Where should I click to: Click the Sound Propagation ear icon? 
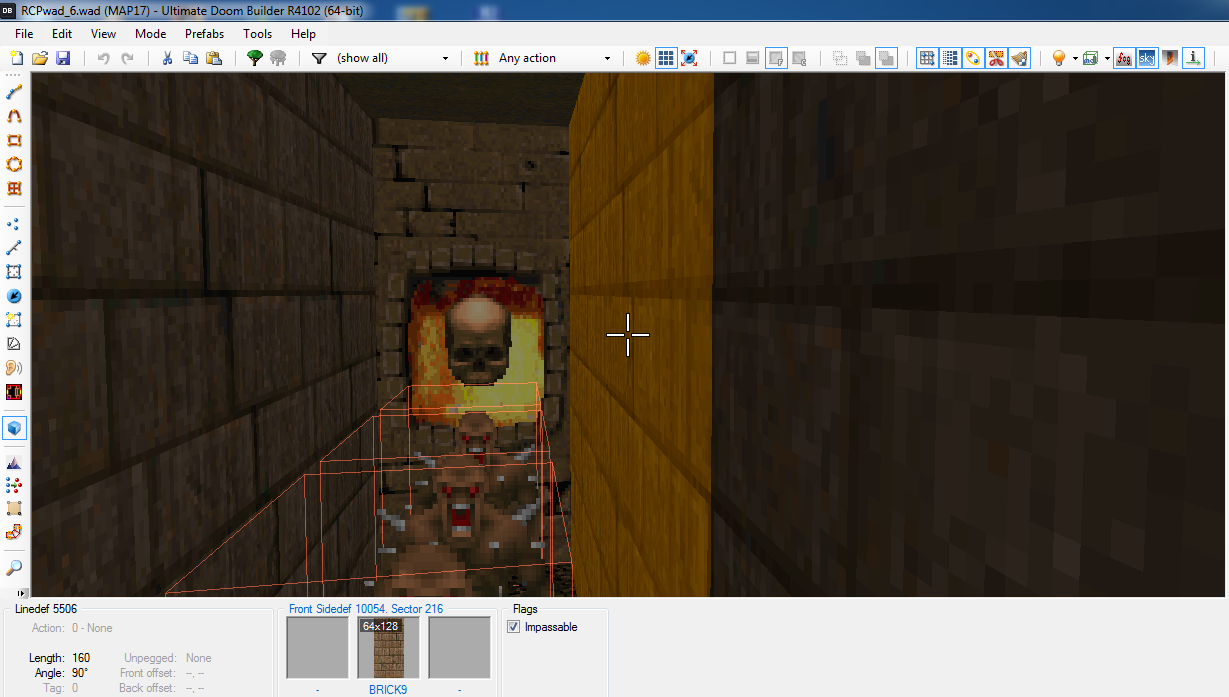point(14,368)
